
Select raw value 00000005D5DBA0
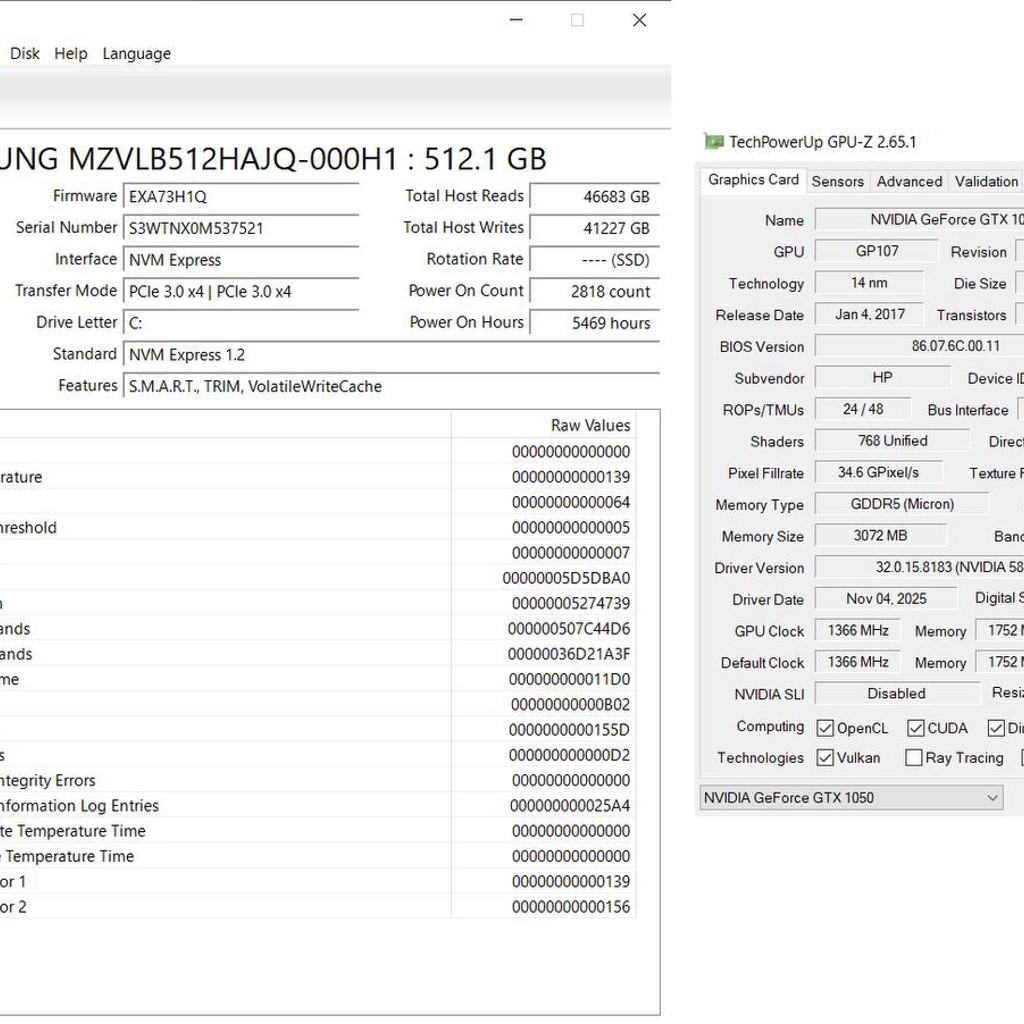(x=566, y=578)
